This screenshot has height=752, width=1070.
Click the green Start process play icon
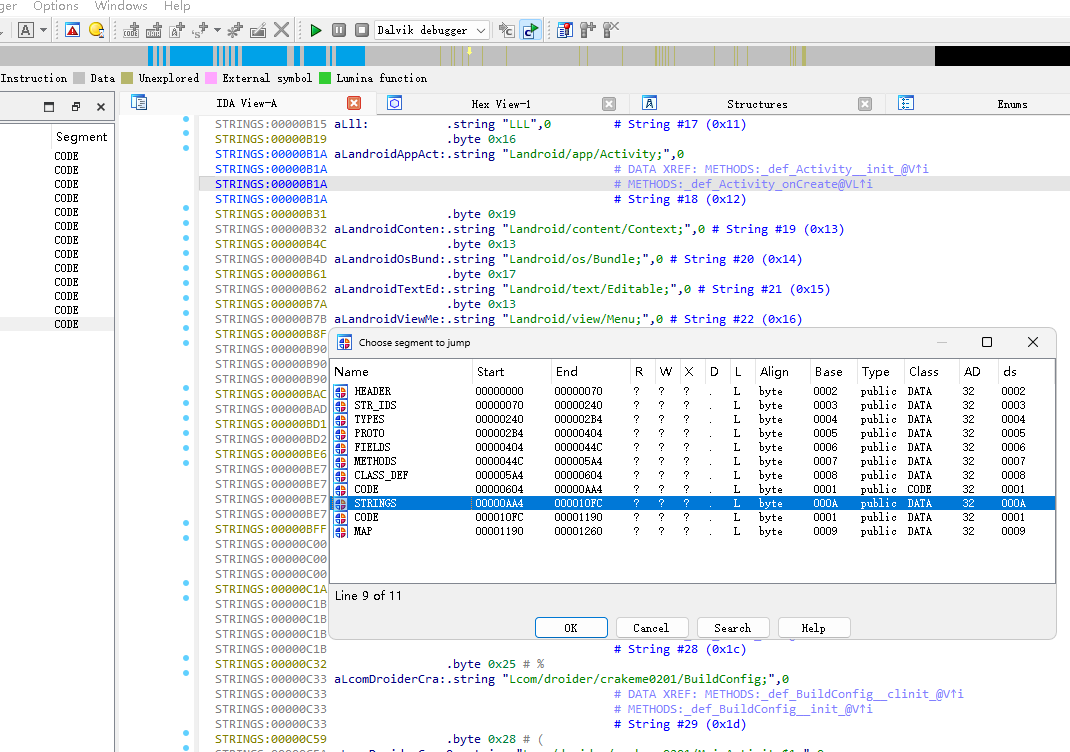pyautogui.click(x=316, y=30)
